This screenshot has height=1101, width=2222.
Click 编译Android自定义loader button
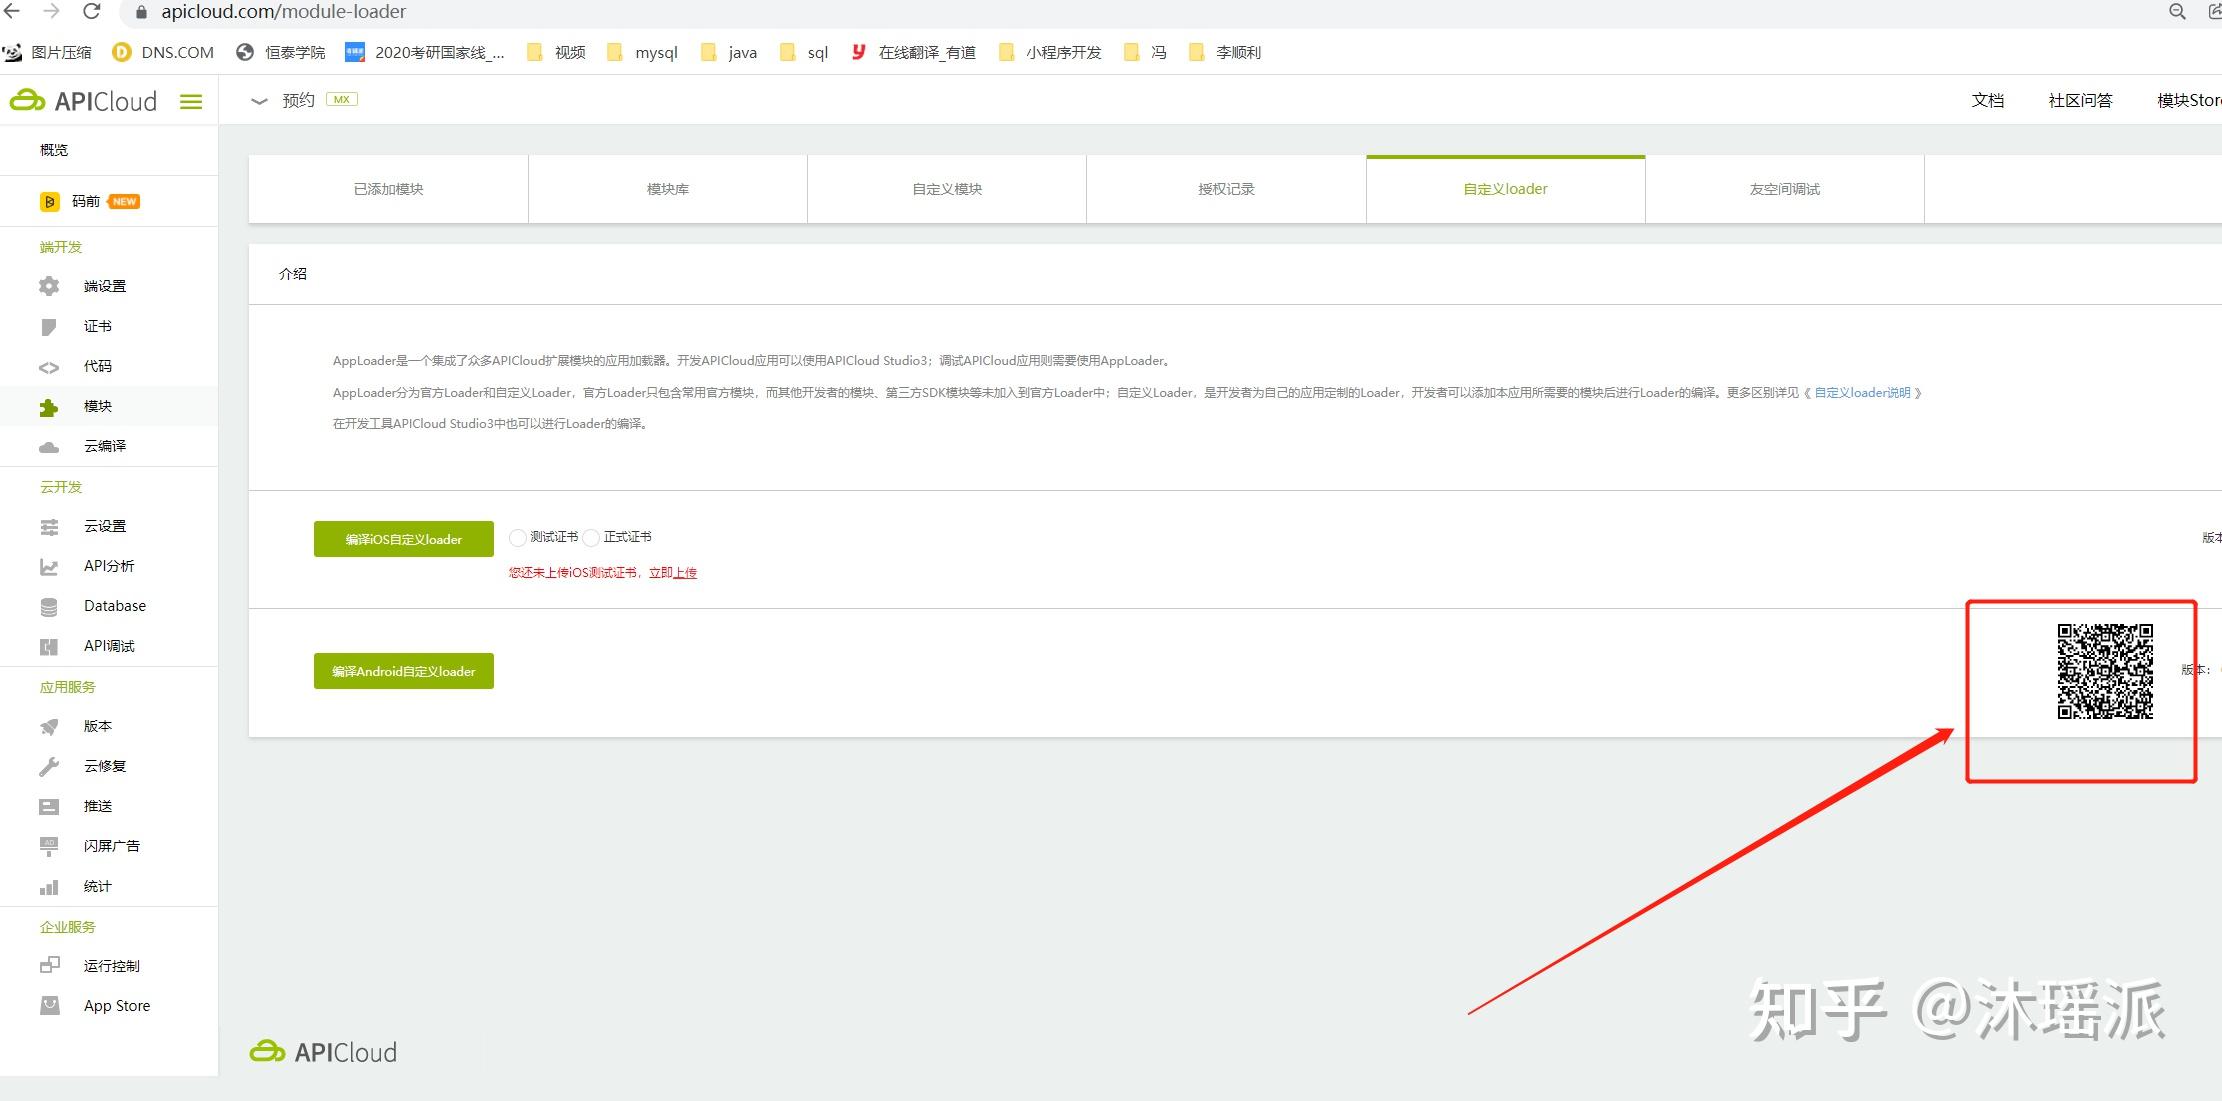click(403, 671)
